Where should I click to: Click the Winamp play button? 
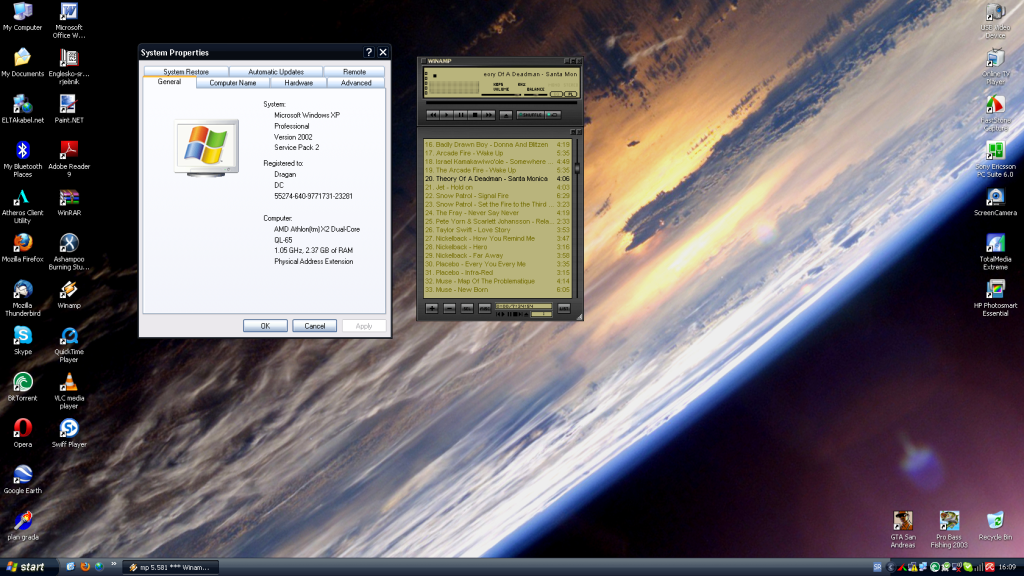tap(447, 115)
